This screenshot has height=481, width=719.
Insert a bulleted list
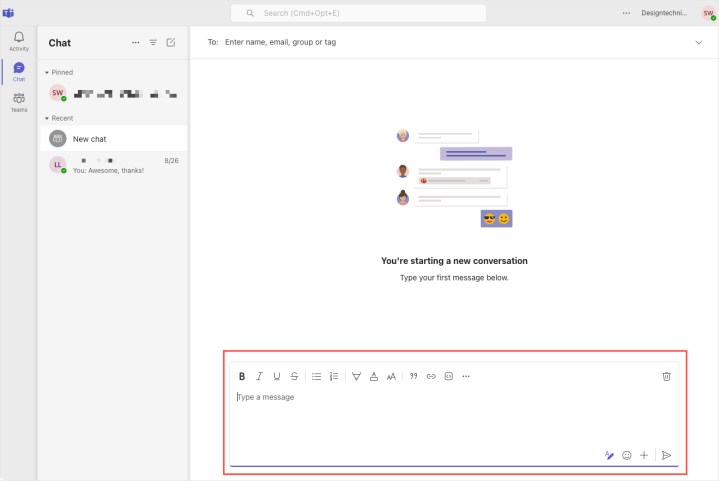[316, 376]
